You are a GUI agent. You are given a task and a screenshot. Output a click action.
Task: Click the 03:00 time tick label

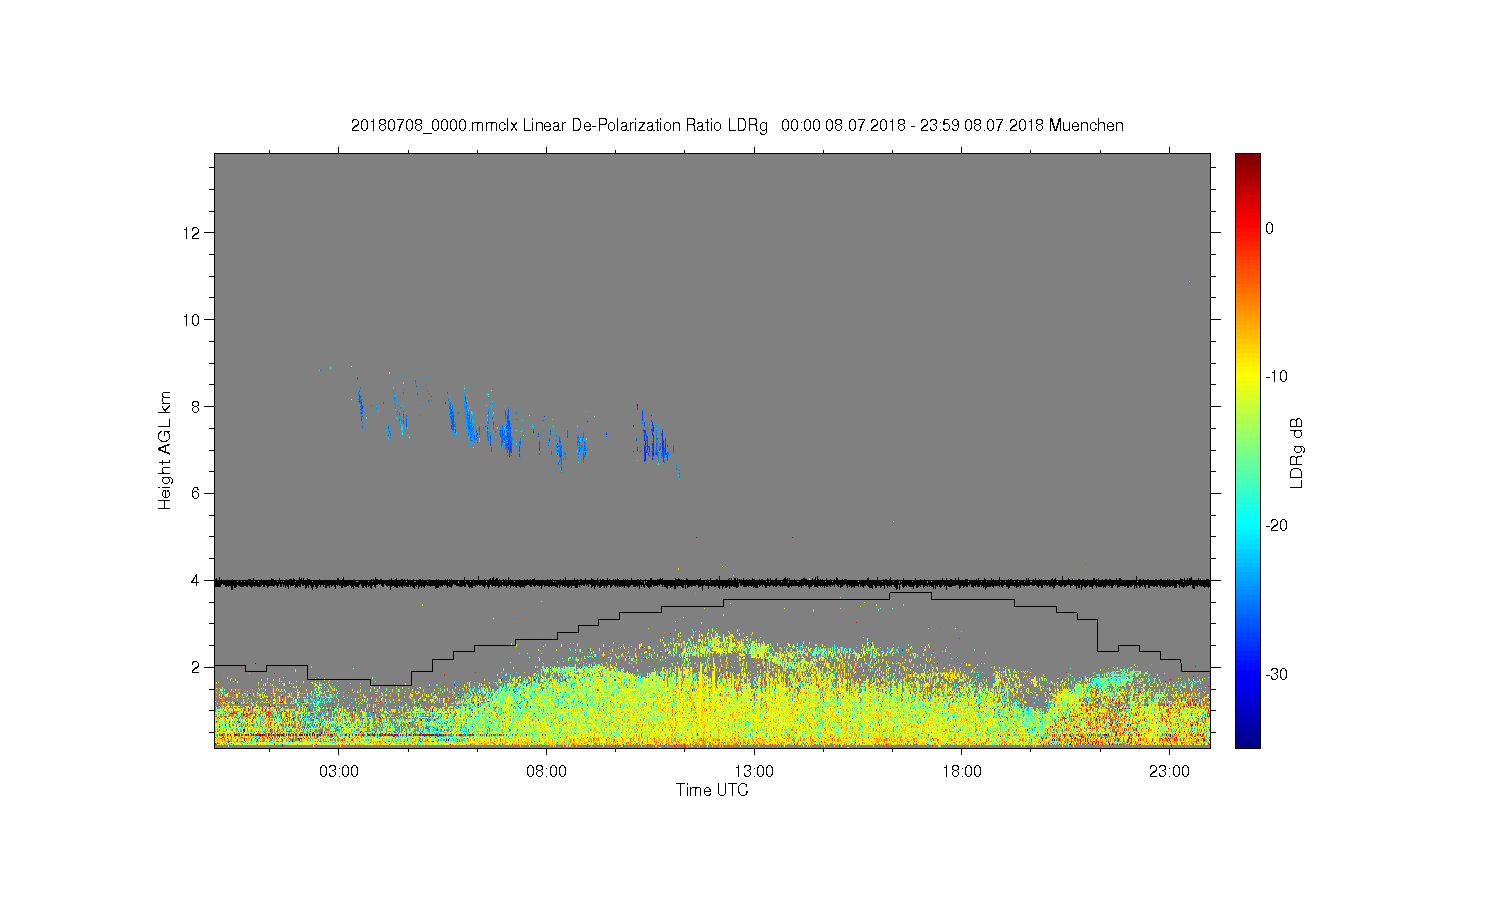coord(339,772)
